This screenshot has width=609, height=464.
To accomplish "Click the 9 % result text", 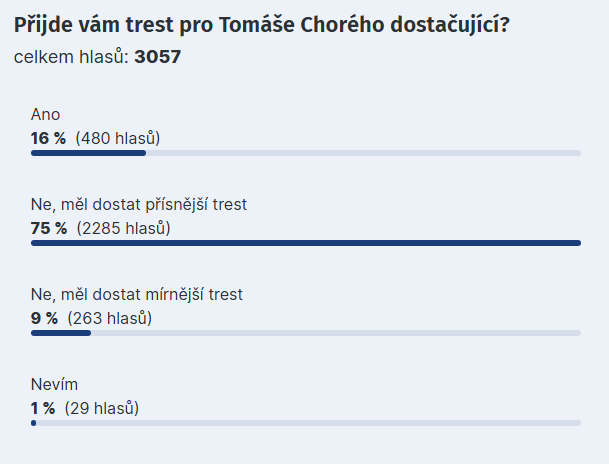I will point(45,318).
